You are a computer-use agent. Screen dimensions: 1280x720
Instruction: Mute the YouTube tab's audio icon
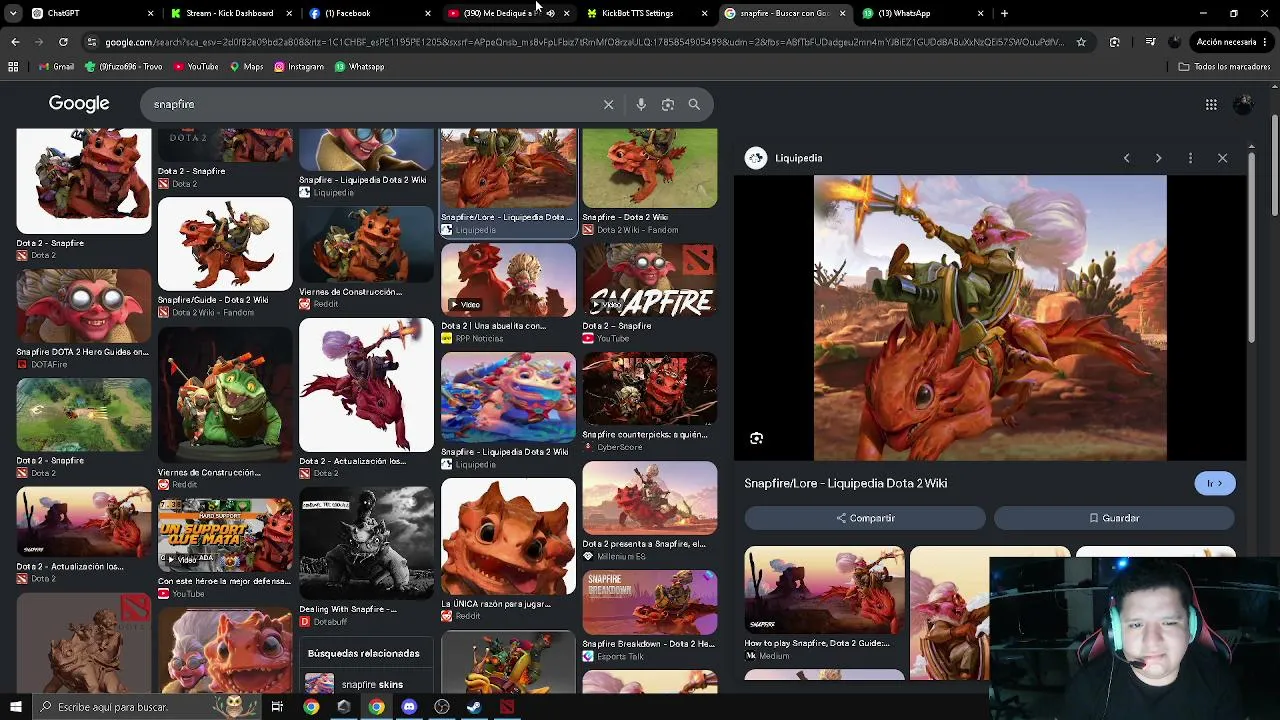pyautogui.click(x=550, y=13)
